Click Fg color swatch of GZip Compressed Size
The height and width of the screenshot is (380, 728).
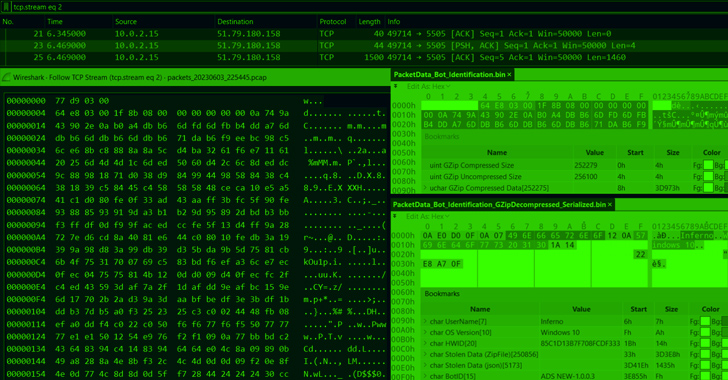[708, 165]
